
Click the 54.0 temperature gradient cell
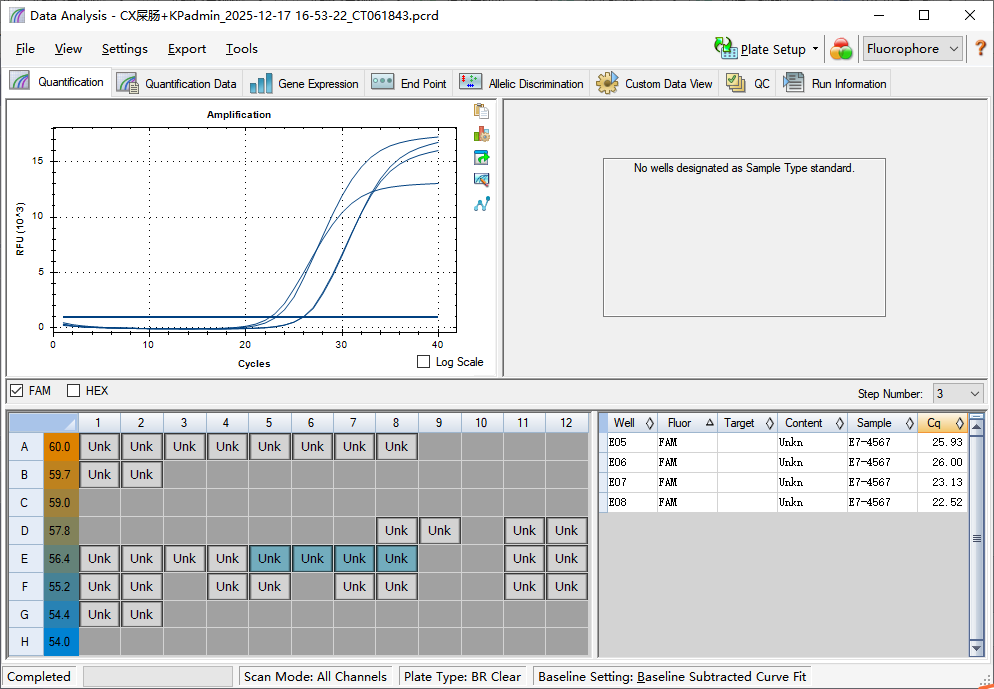(x=61, y=641)
